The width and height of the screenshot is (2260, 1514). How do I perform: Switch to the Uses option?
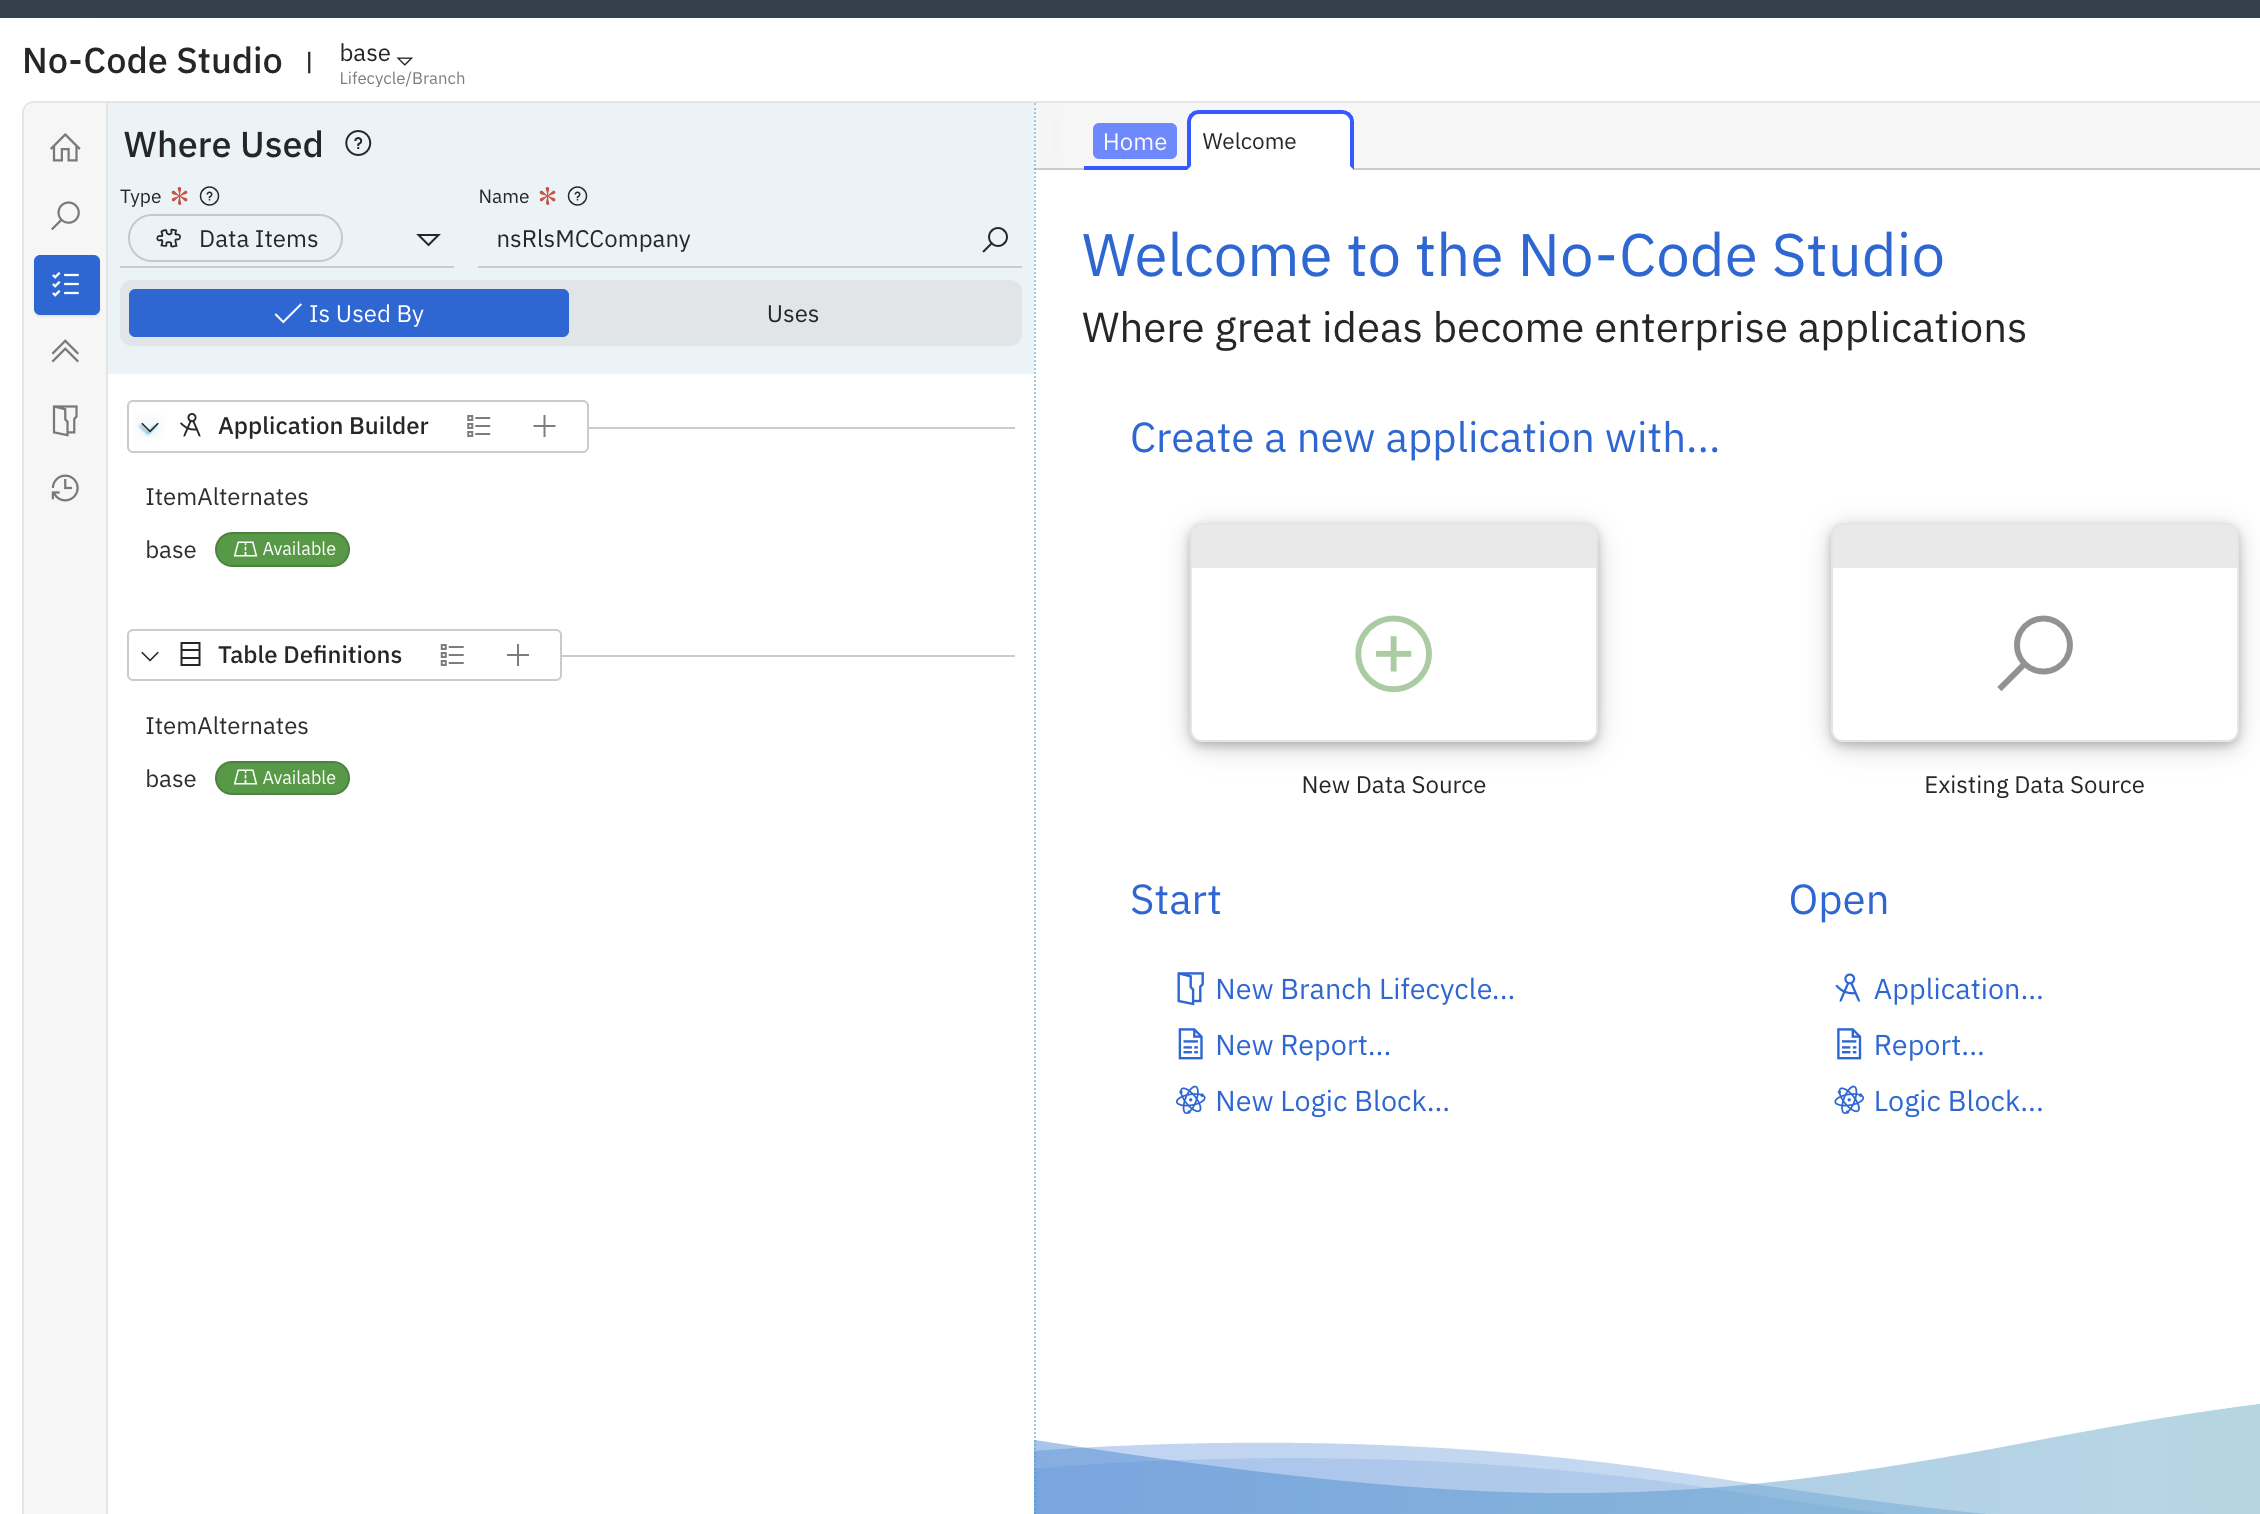coord(793,313)
